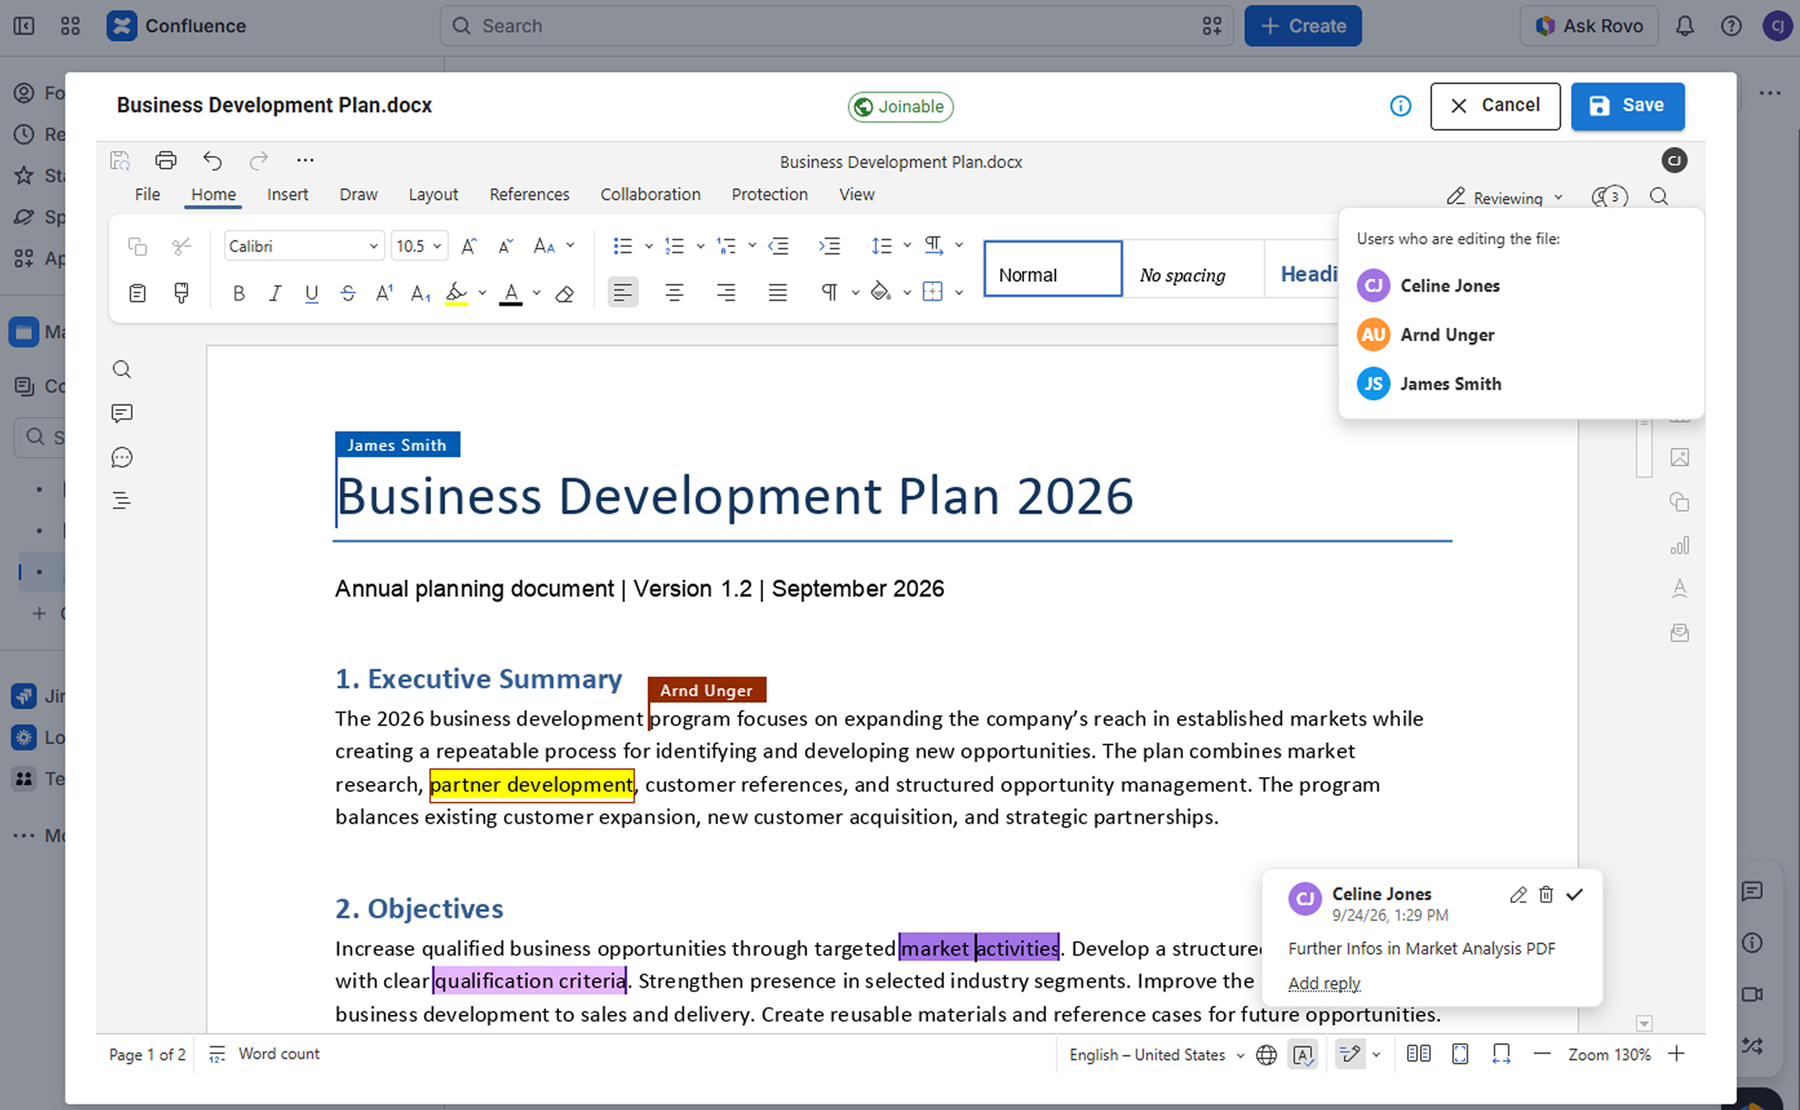Delete Celine Jones's comment with trash icon
This screenshot has height=1110, width=1800.
(x=1546, y=894)
